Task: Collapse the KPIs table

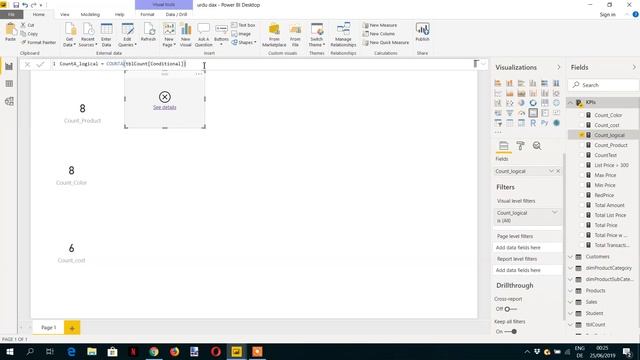Action: 571,102
